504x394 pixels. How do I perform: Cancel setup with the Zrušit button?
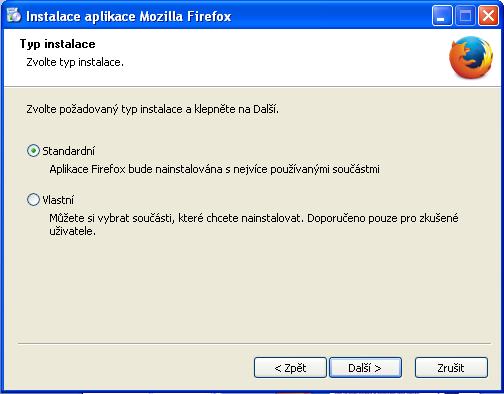[x=451, y=368]
